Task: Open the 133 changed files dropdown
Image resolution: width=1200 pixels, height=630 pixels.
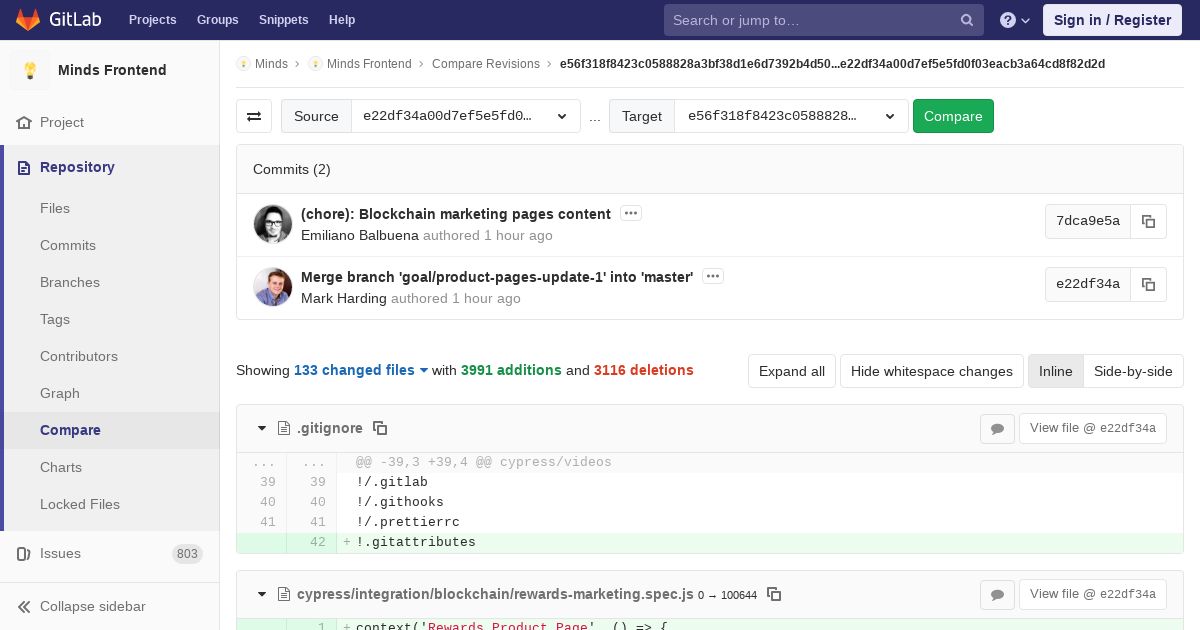Action: coord(361,370)
